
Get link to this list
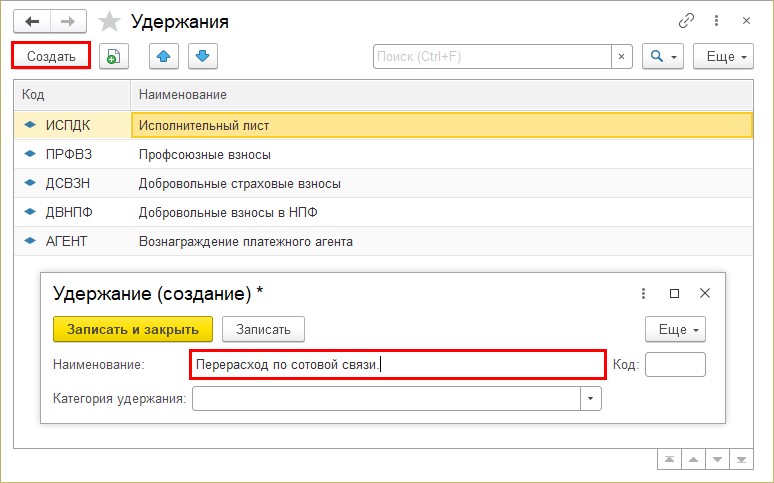(x=686, y=21)
